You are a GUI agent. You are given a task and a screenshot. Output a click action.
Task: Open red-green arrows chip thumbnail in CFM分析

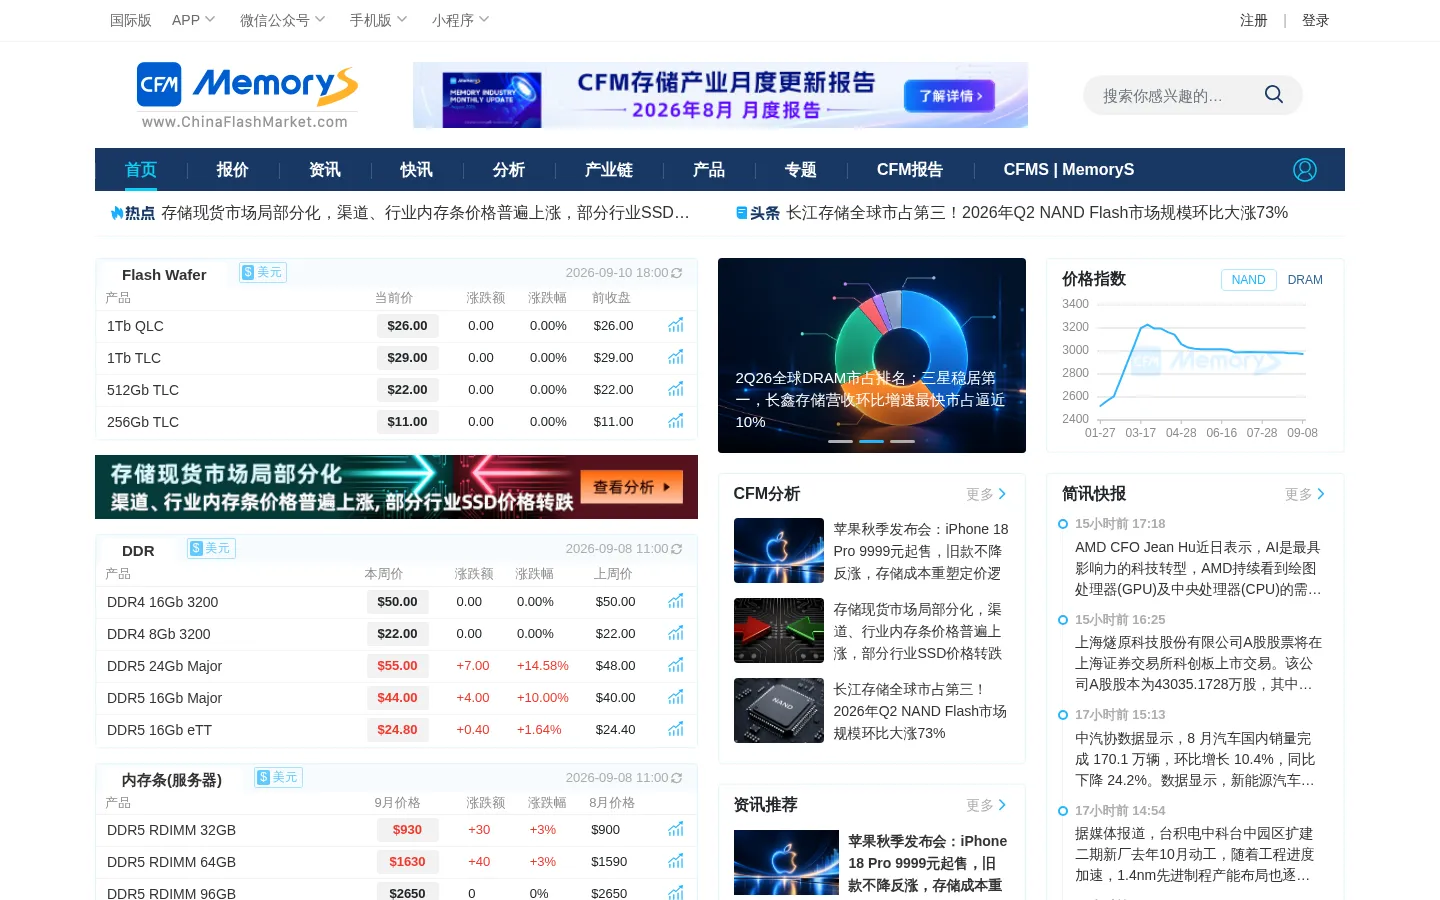click(x=779, y=630)
